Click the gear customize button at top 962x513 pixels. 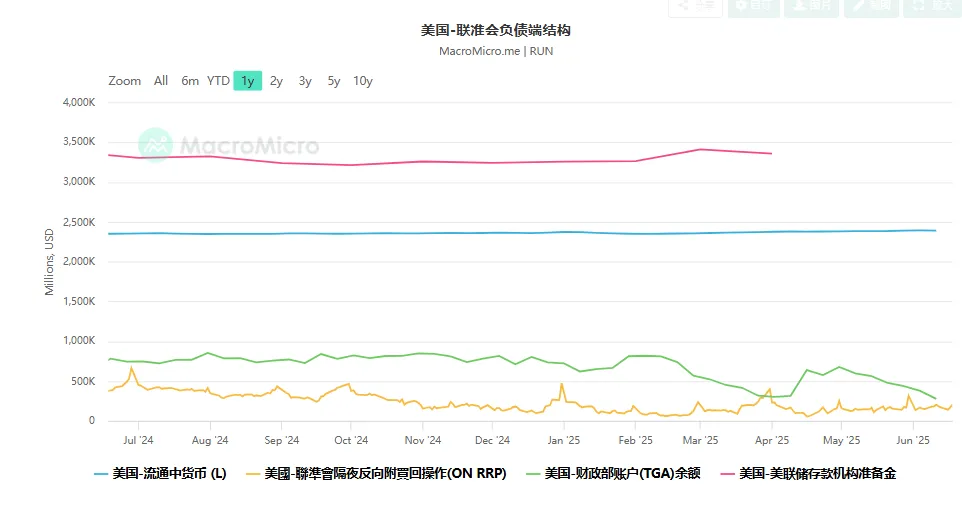click(x=753, y=6)
